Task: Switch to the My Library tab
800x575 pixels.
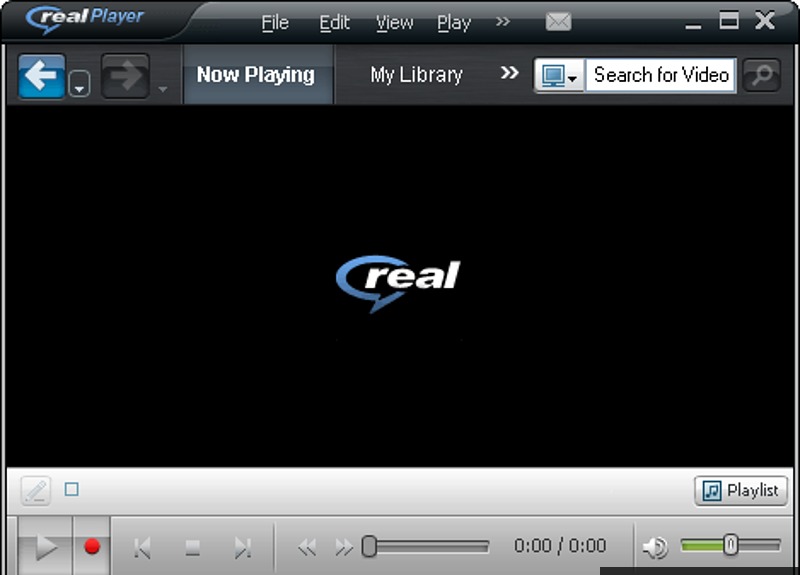Action: [x=416, y=74]
